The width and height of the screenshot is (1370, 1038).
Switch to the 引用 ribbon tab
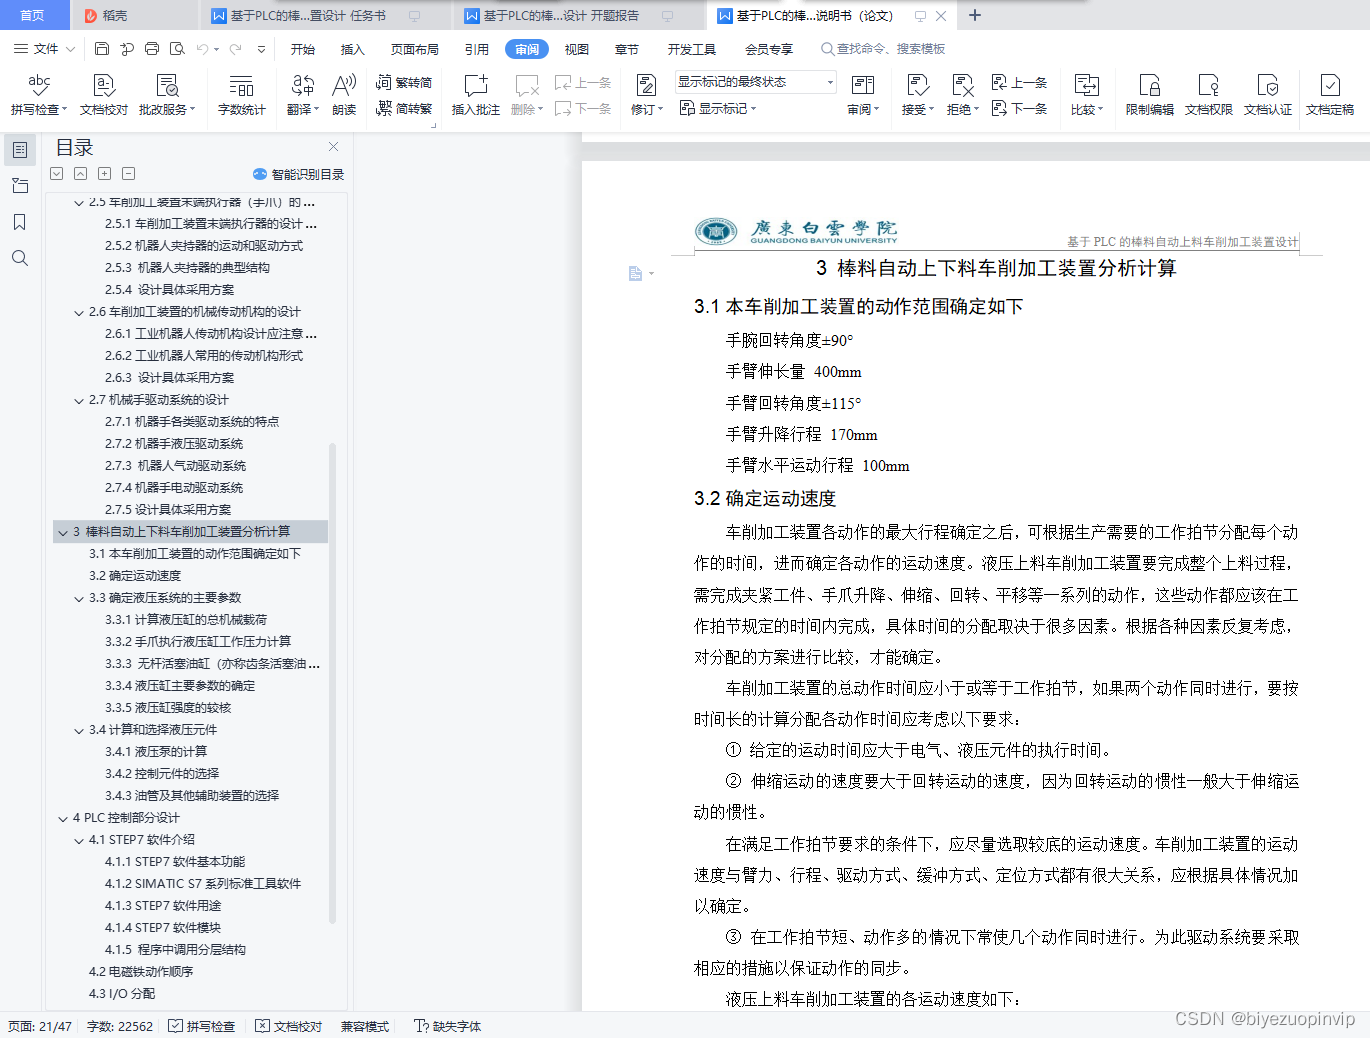point(477,49)
